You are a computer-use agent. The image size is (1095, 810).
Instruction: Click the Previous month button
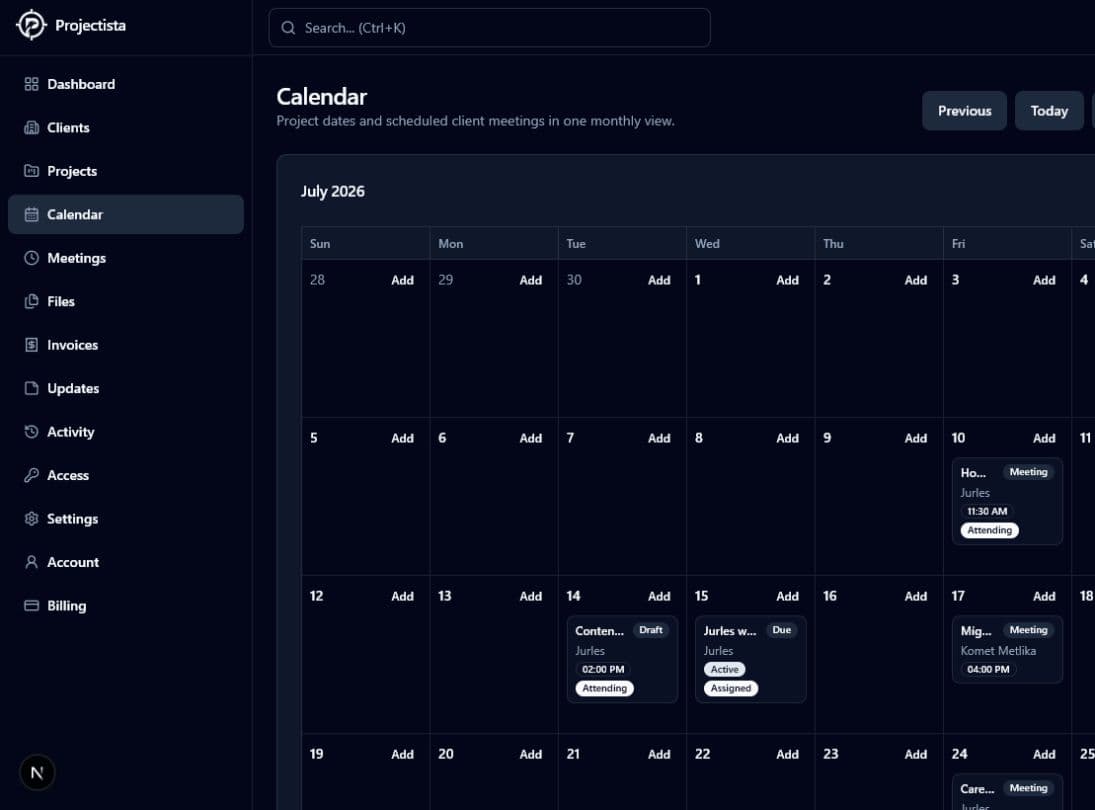coord(964,110)
